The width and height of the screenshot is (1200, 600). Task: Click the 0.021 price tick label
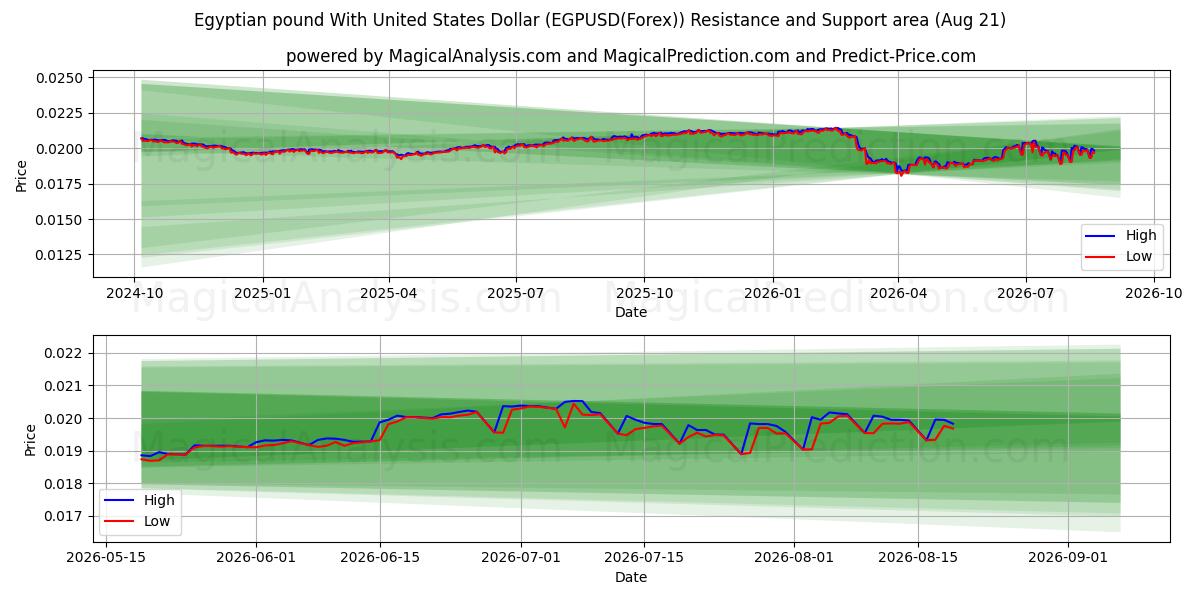(x=66, y=386)
